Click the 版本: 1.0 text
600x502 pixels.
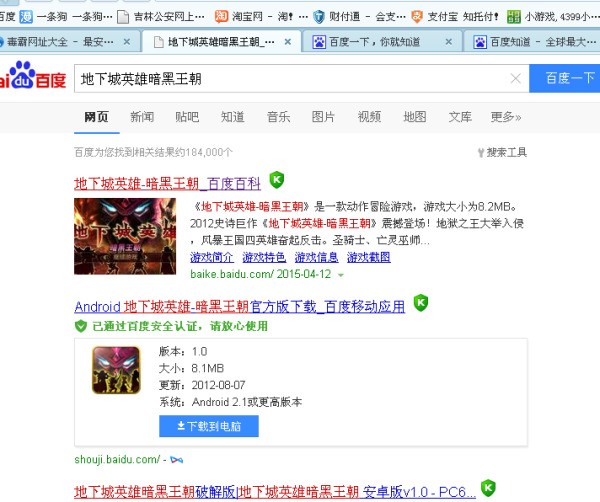[x=183, y=351]
